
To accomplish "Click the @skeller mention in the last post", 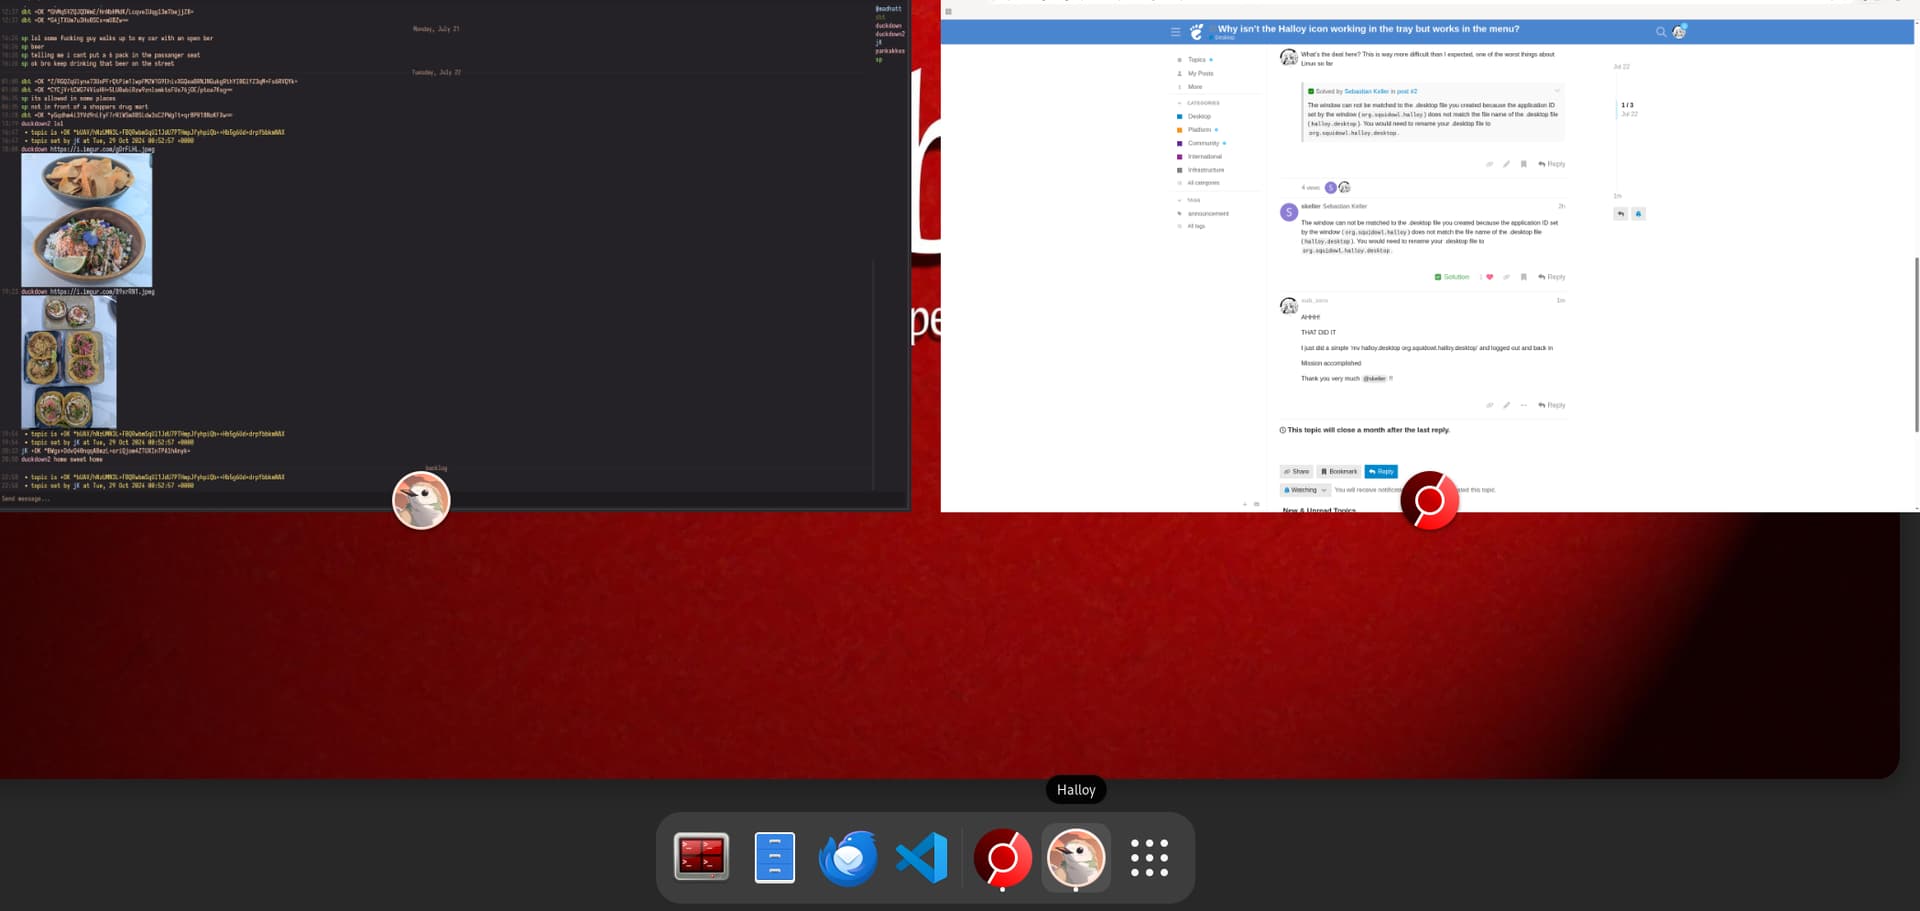I will tap(1375, 379).
